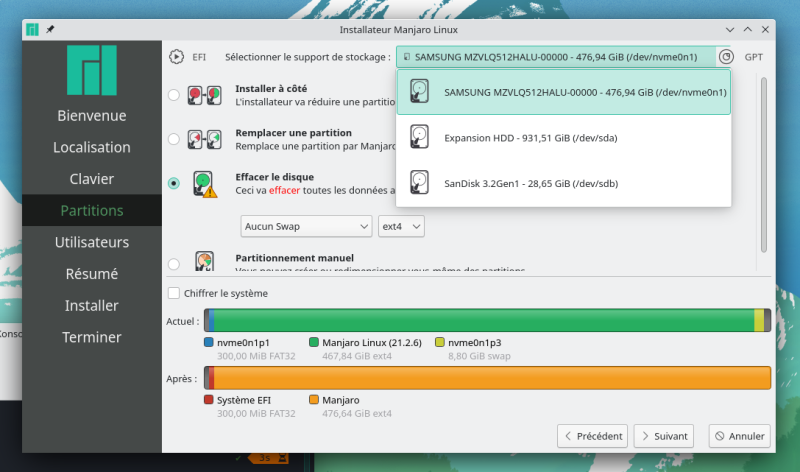Viewport: 800px width, 472px height.
Task: Click the Manjaro icon in the title bar
Action: (32, 30)
